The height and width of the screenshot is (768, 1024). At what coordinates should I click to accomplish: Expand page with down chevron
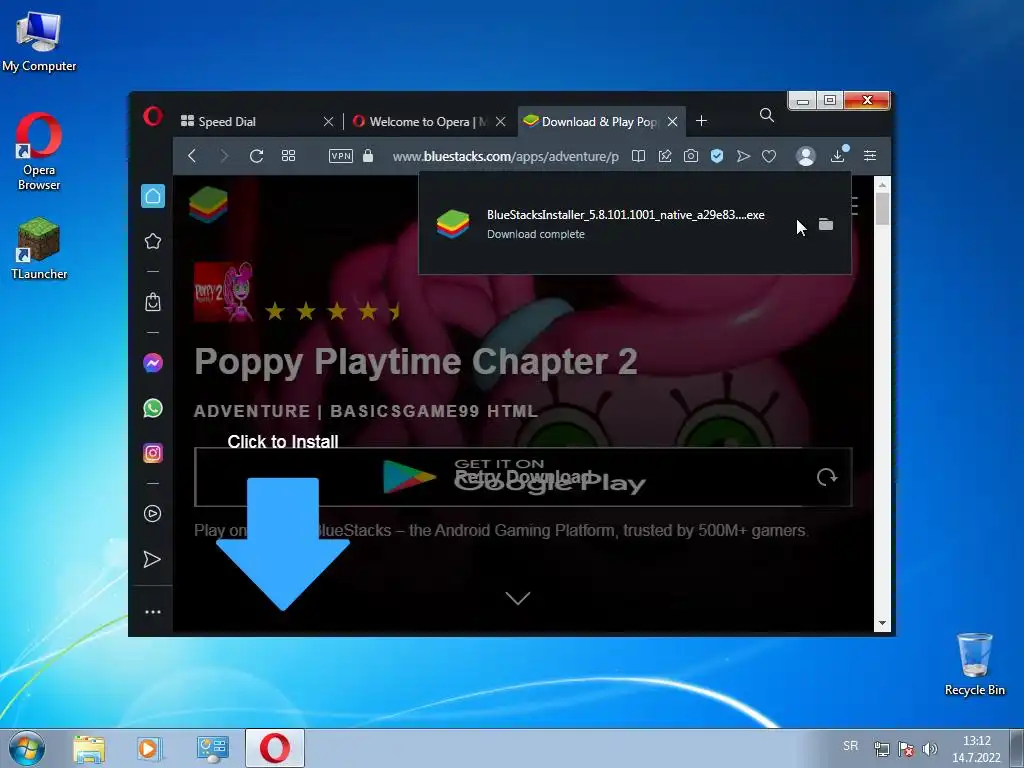tap(518, 598)
